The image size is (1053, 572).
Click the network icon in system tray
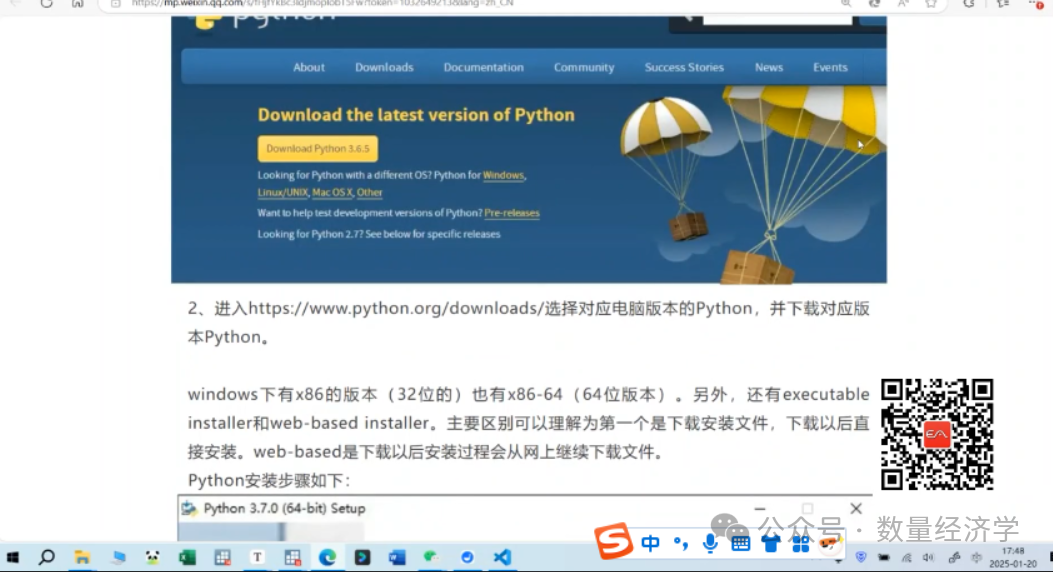click(x=907, y=558)
